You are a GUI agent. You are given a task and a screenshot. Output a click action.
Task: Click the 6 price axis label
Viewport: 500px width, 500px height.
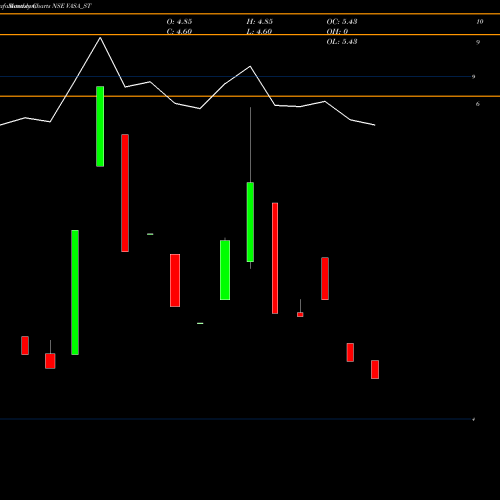point(478,104)
